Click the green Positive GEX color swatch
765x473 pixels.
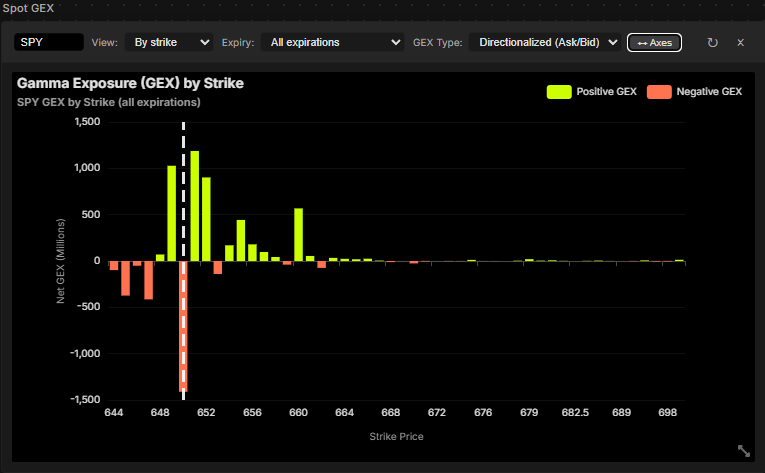point(558,92)
